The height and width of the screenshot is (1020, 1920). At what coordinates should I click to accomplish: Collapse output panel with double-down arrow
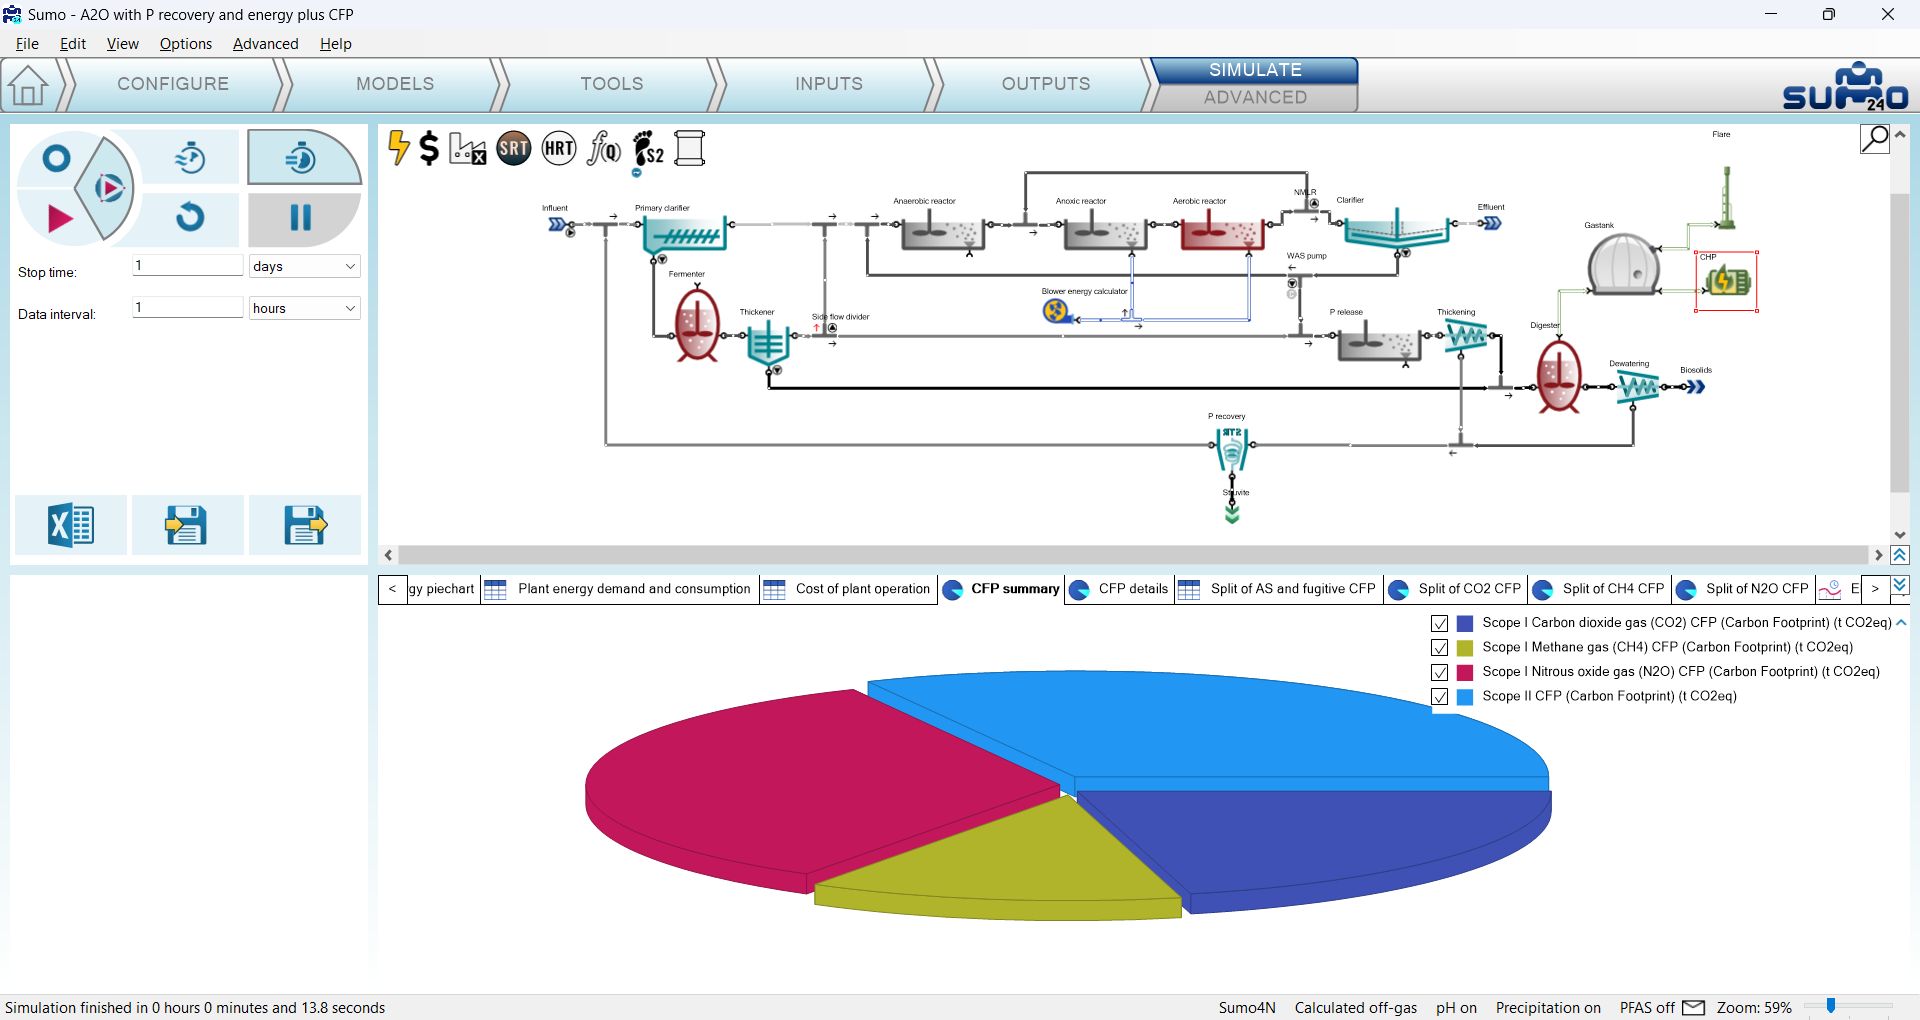1900,584
